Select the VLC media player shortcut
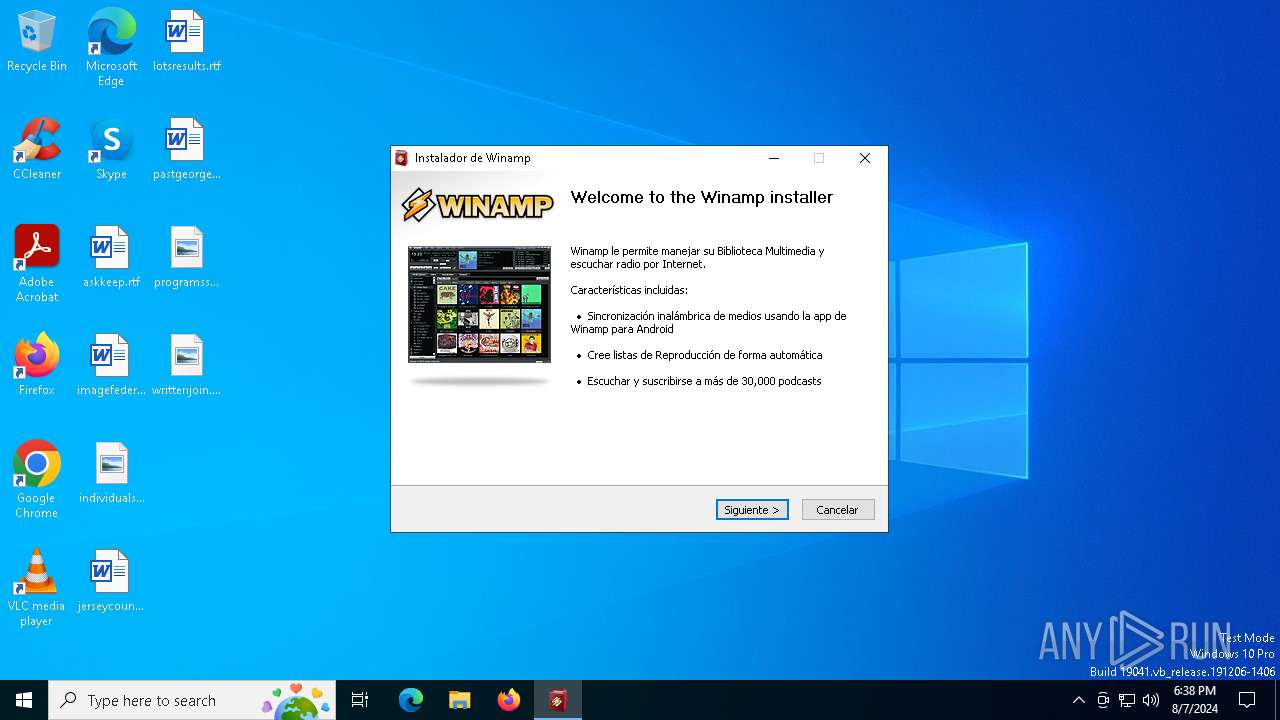 [x=37, y=588]
